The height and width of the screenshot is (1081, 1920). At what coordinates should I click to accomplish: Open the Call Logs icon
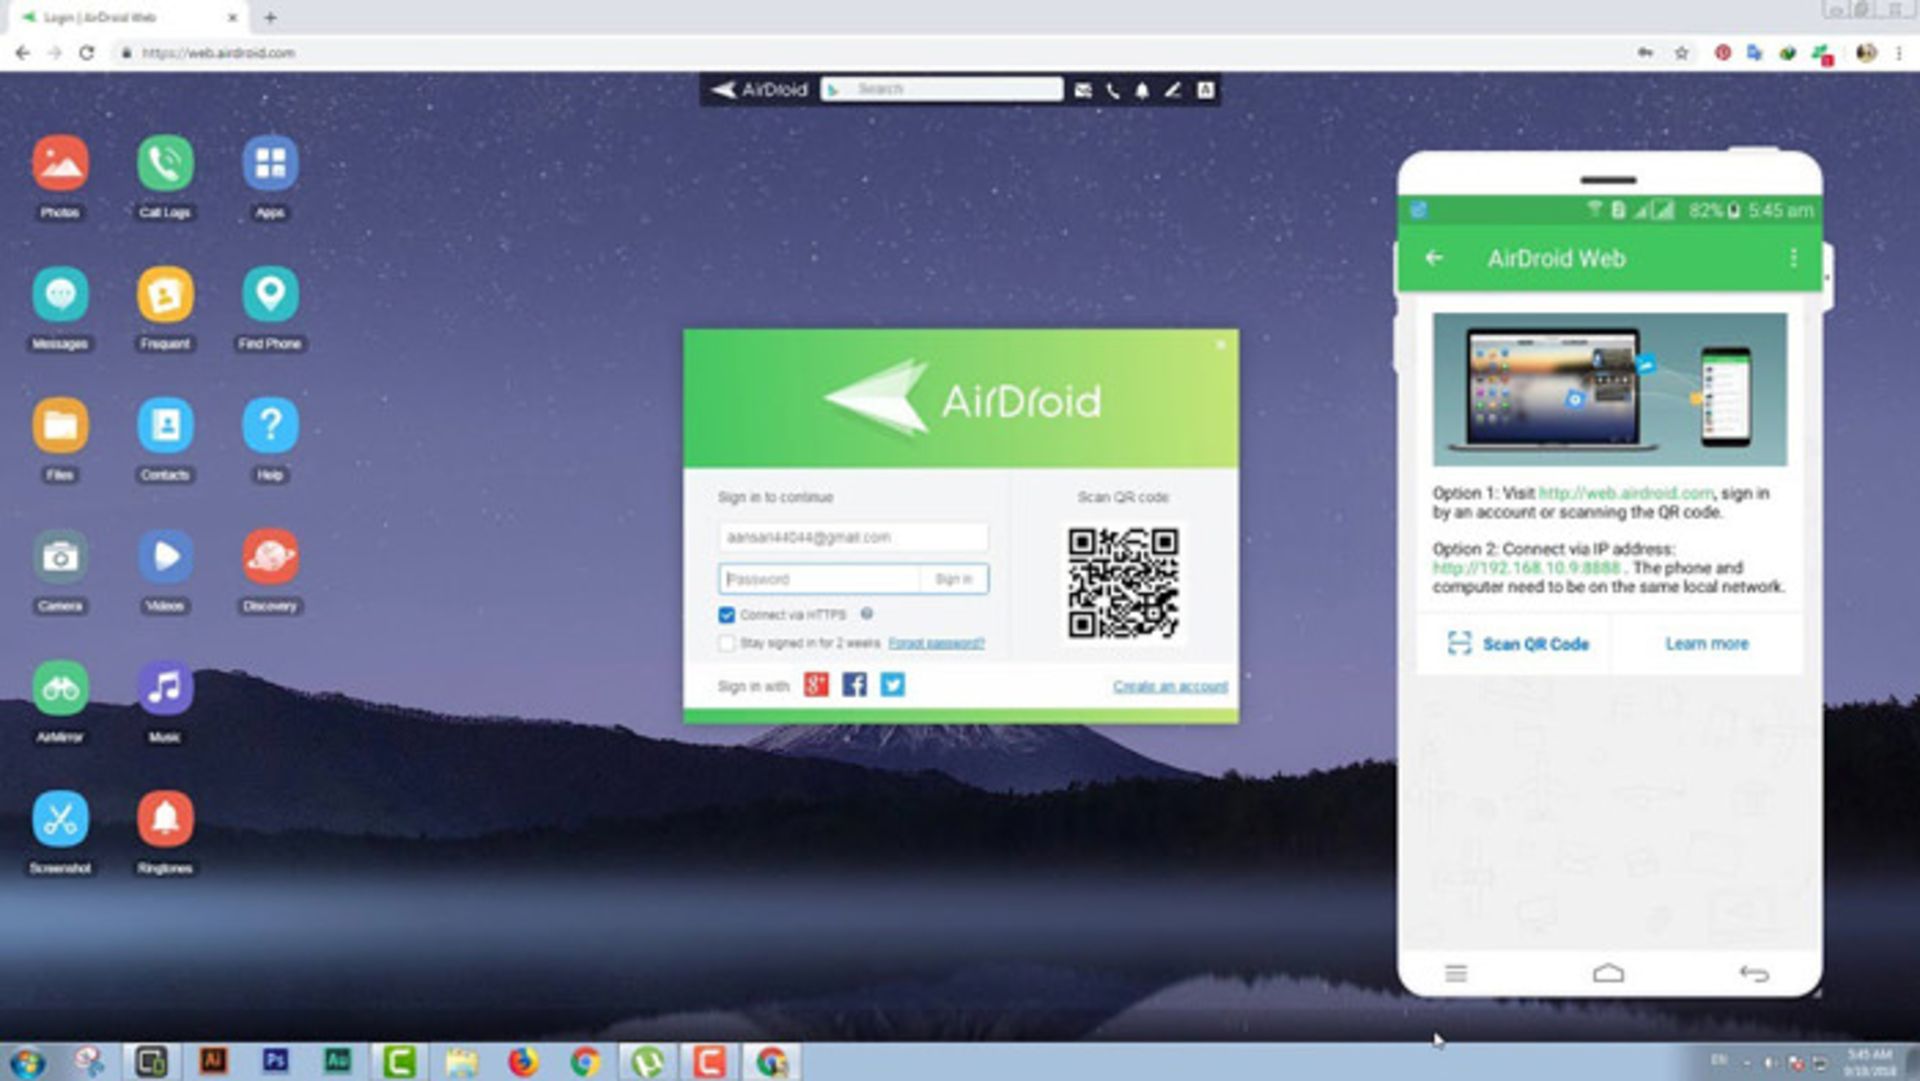(x=165, y=164)
